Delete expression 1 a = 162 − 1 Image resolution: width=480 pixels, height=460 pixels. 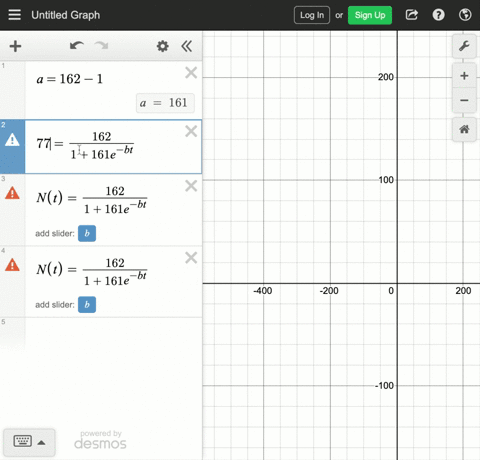click(x=191, y=73)
